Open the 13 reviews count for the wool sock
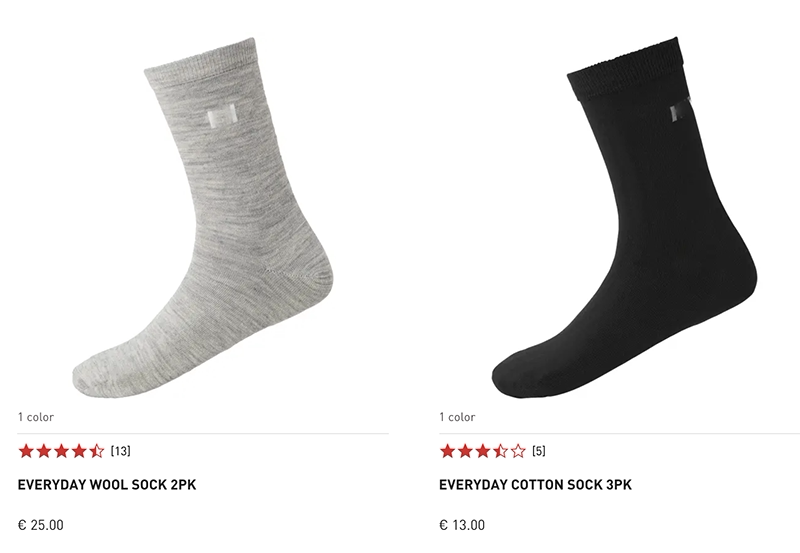 click(x=120, y=451)
